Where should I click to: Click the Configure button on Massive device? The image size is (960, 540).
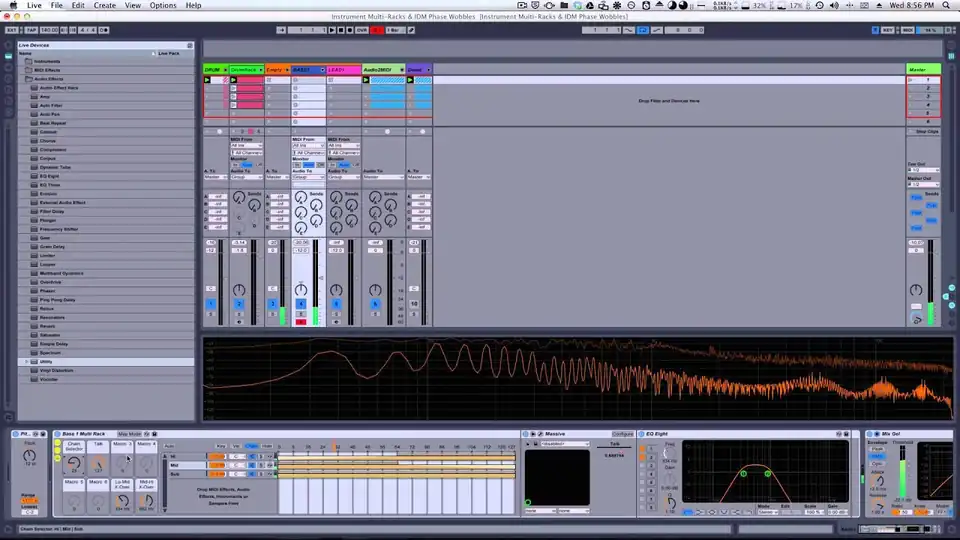point(623,434)
